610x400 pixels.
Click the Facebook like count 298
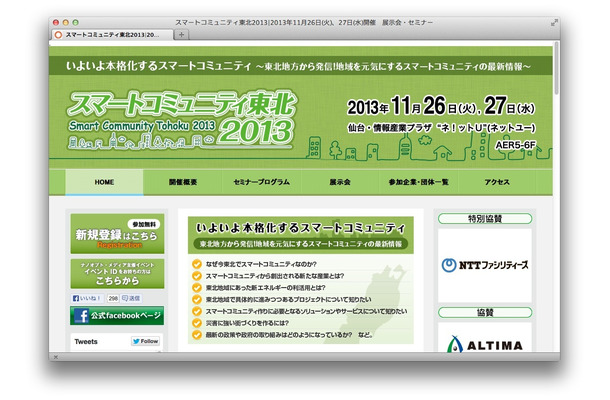coord(113,298)
